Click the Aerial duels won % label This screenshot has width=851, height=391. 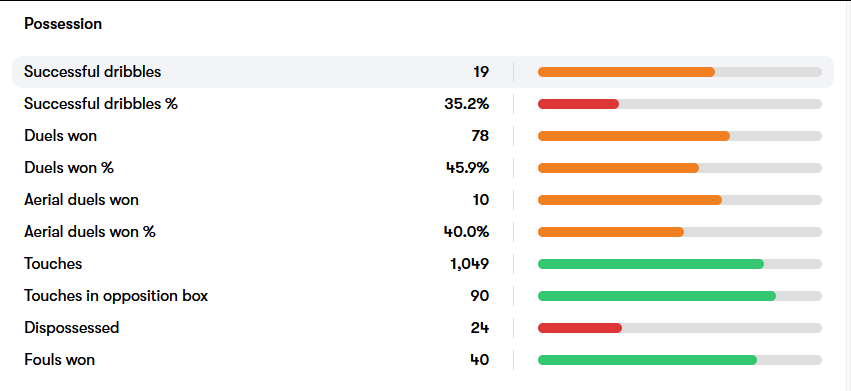[x=90, y=232]
